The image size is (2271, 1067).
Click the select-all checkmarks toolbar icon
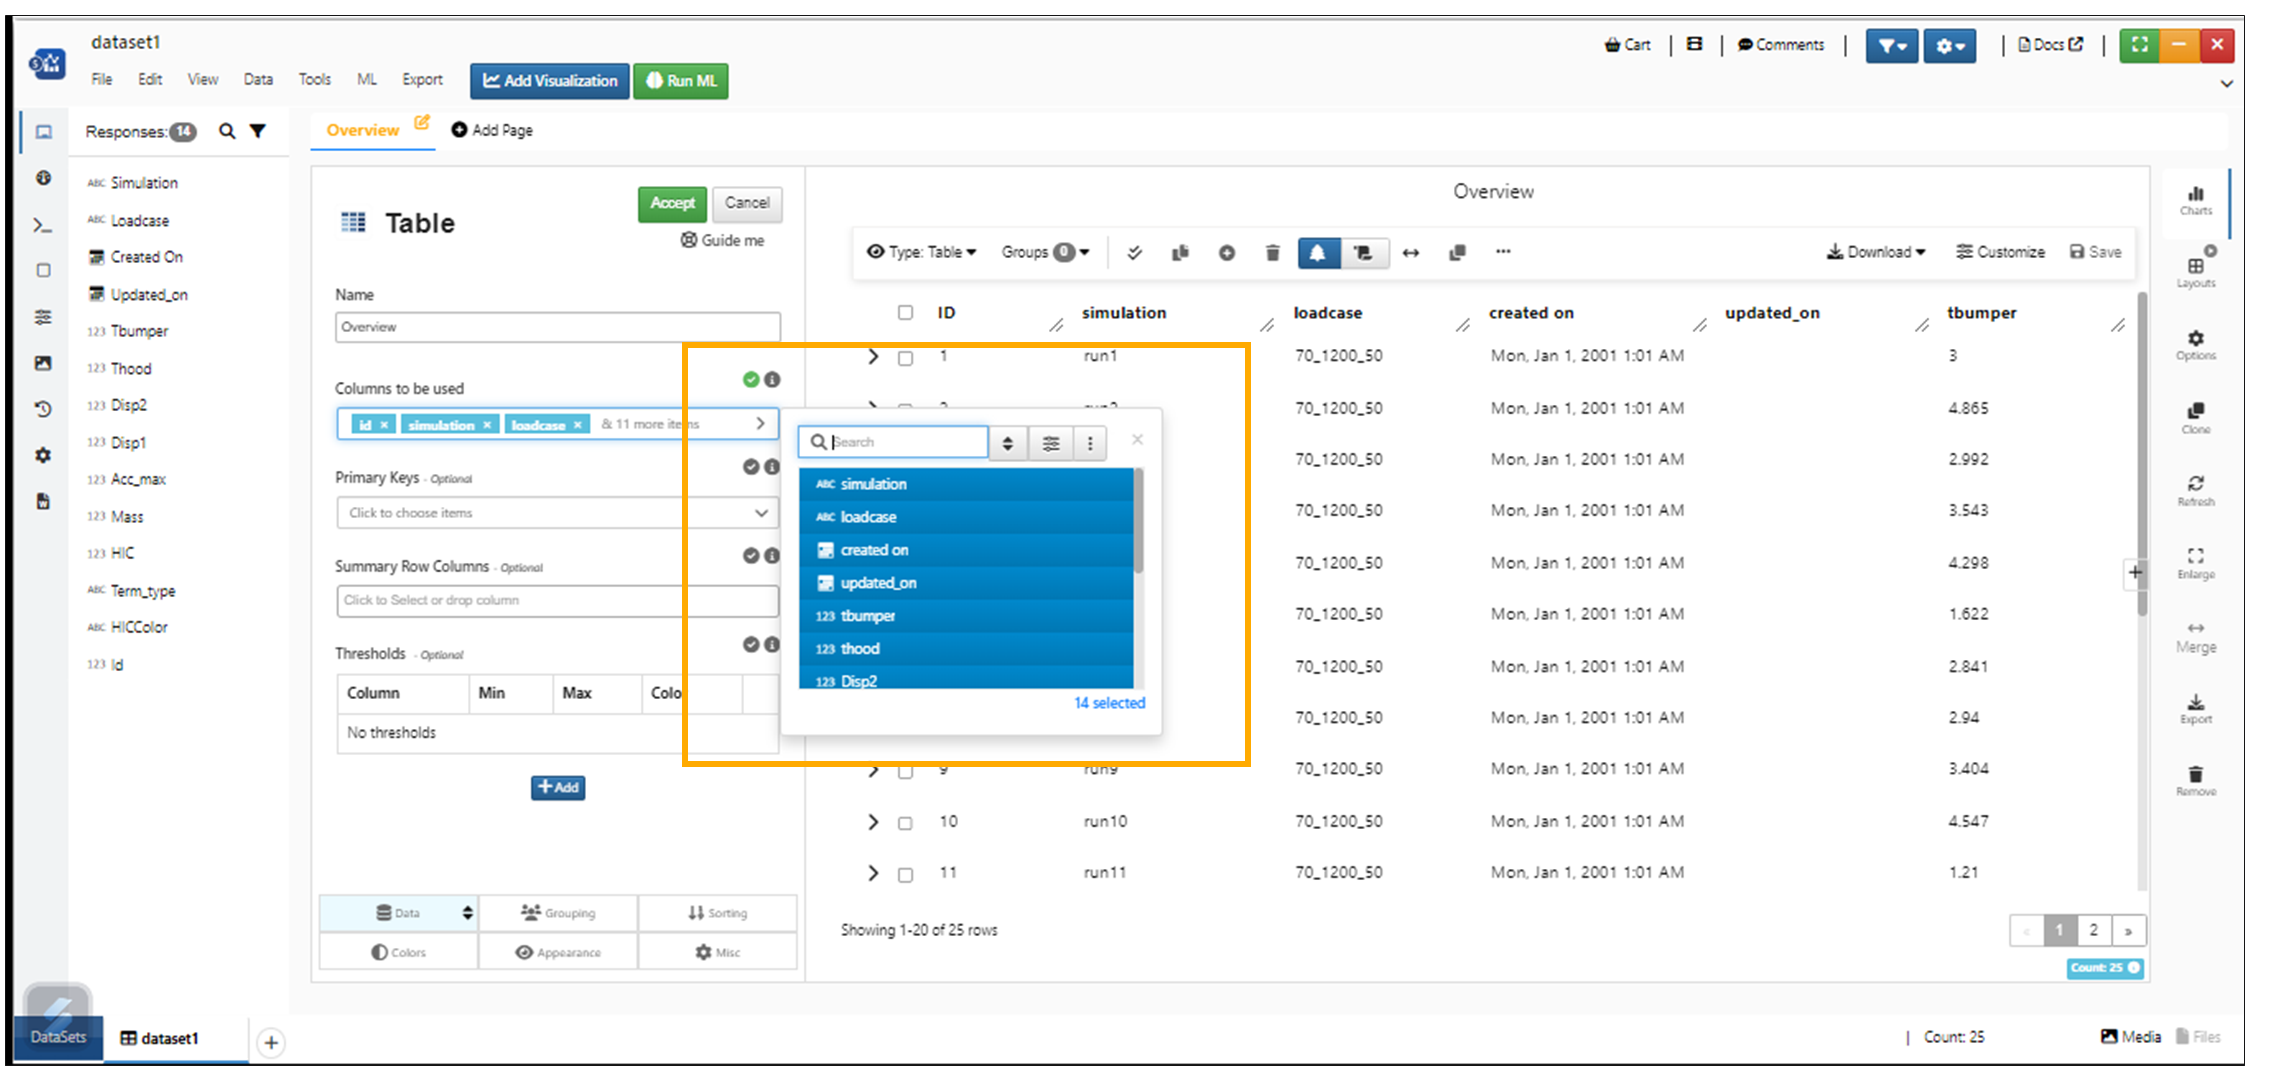[x=1134, y=253]
